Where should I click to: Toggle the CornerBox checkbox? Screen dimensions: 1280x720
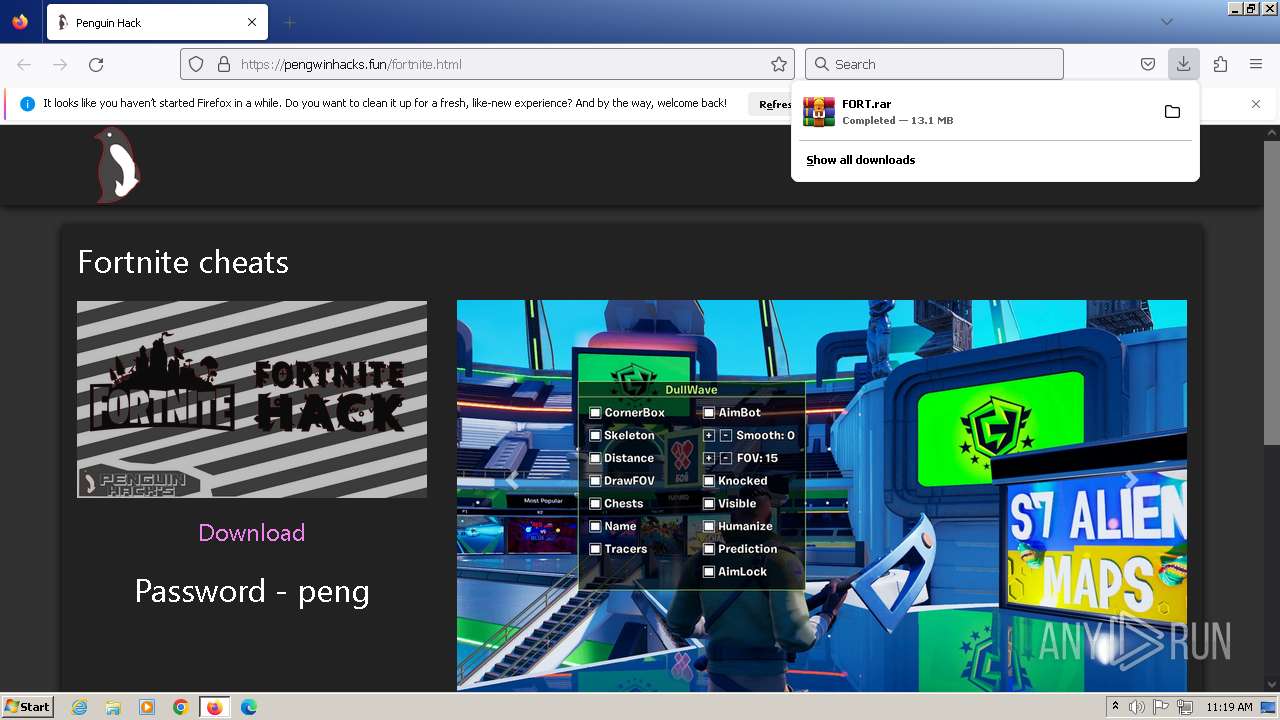tap(595, 412)
